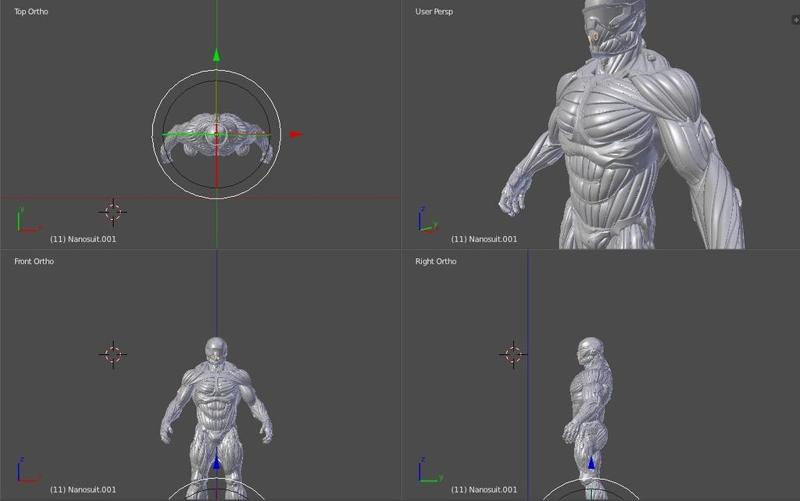Image resolution: width=800 pixels, height=501 pixels.
Task: Click the "User Persp" view label
Action: 434,11
